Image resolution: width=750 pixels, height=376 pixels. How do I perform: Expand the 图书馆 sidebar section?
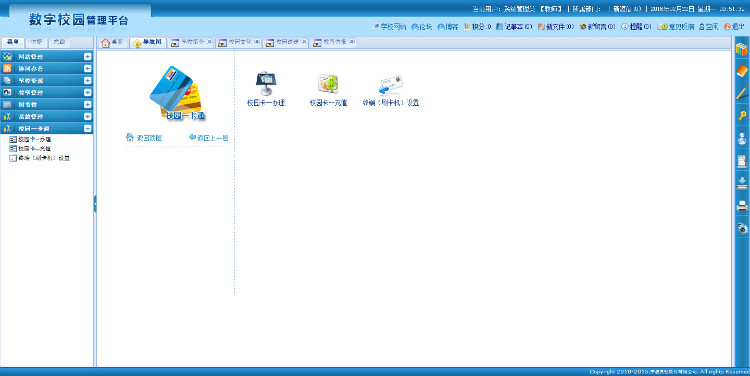tap(88, 104)
